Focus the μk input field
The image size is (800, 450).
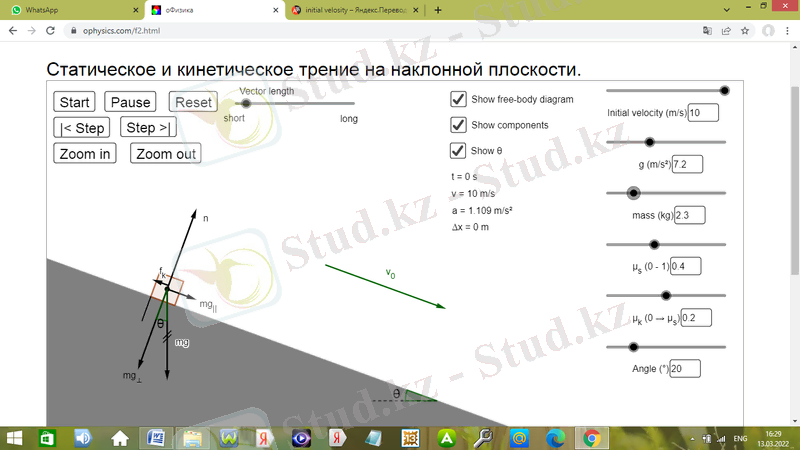(x=696, y=318)
